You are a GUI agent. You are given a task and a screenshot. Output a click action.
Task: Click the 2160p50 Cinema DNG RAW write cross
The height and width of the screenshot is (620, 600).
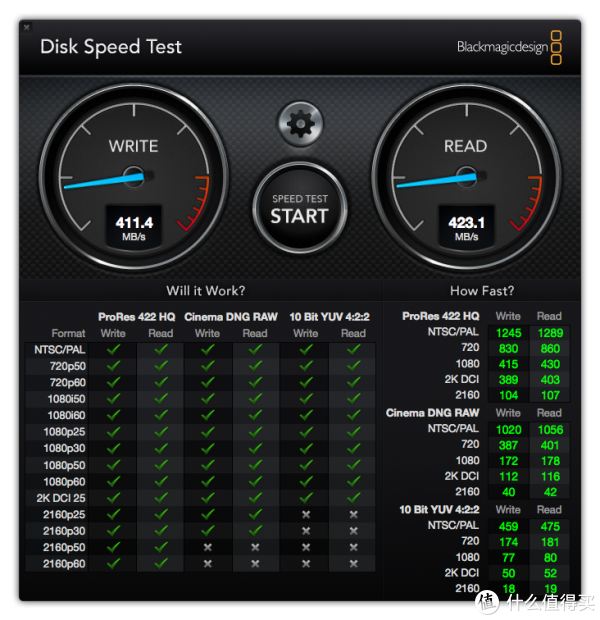(x=208, y=547)
